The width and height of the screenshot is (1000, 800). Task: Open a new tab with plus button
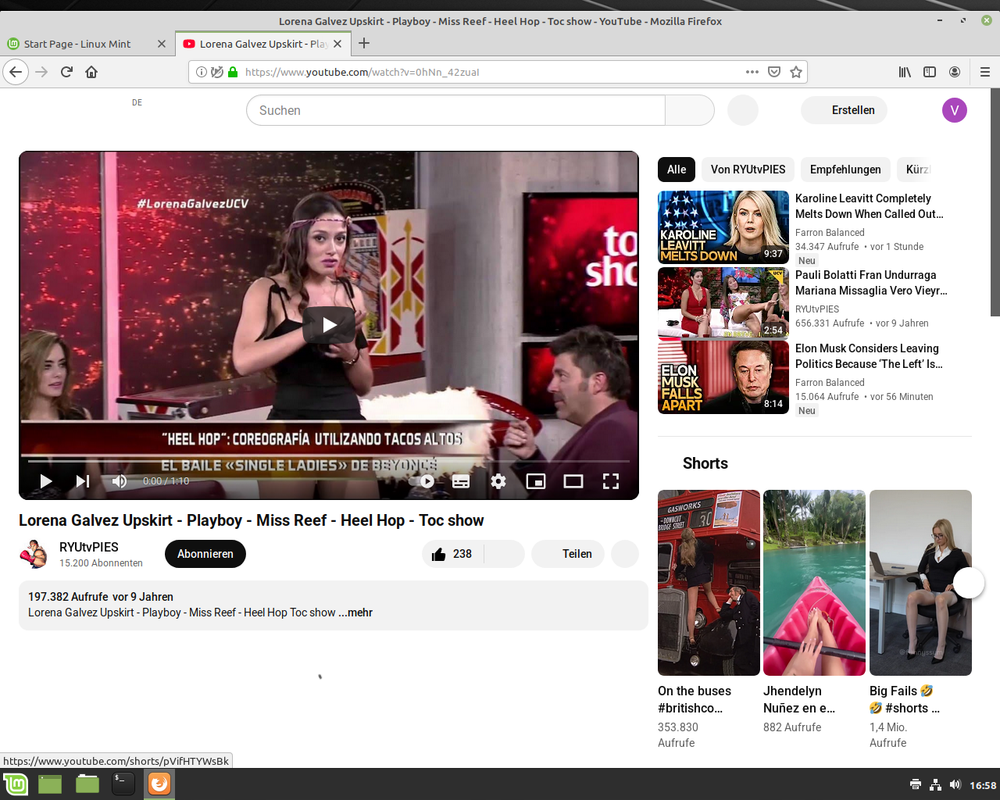click(364, 43)
